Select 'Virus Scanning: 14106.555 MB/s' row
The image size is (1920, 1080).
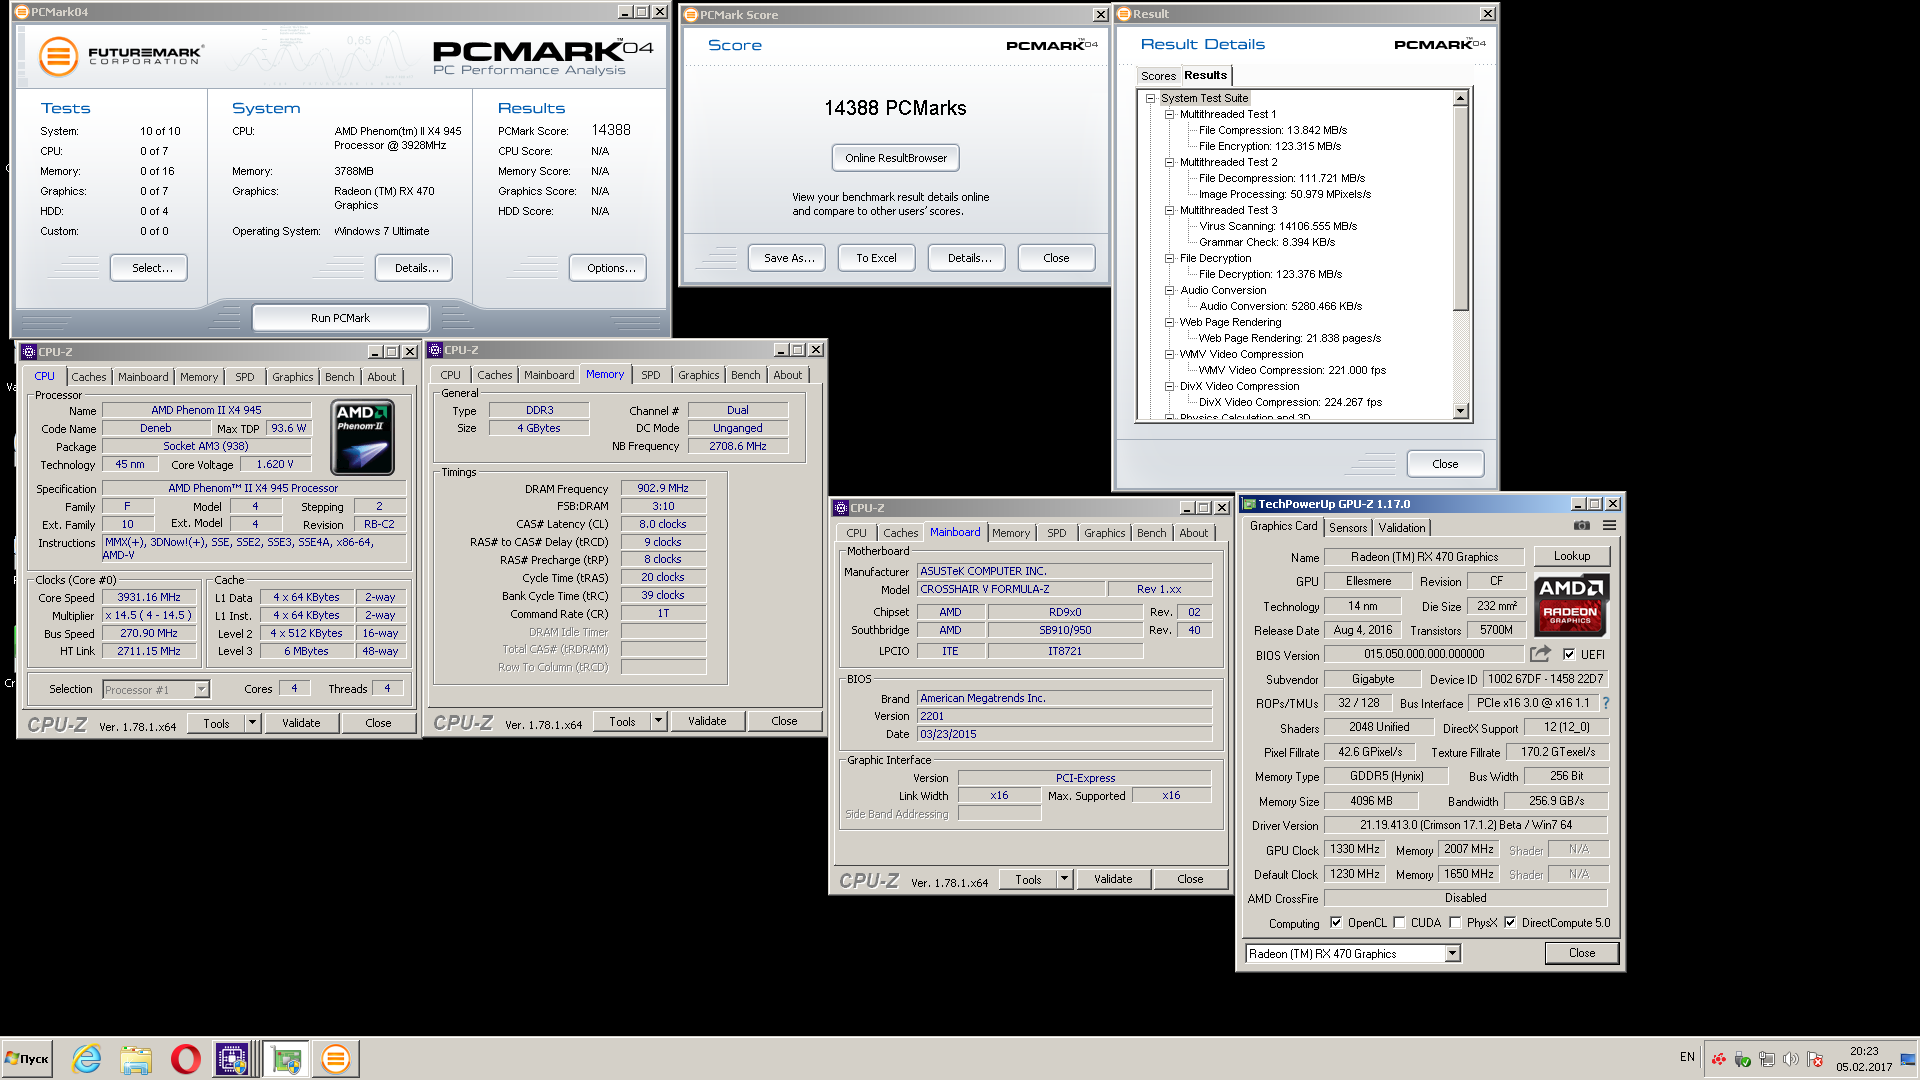[x=1278, y=226]
